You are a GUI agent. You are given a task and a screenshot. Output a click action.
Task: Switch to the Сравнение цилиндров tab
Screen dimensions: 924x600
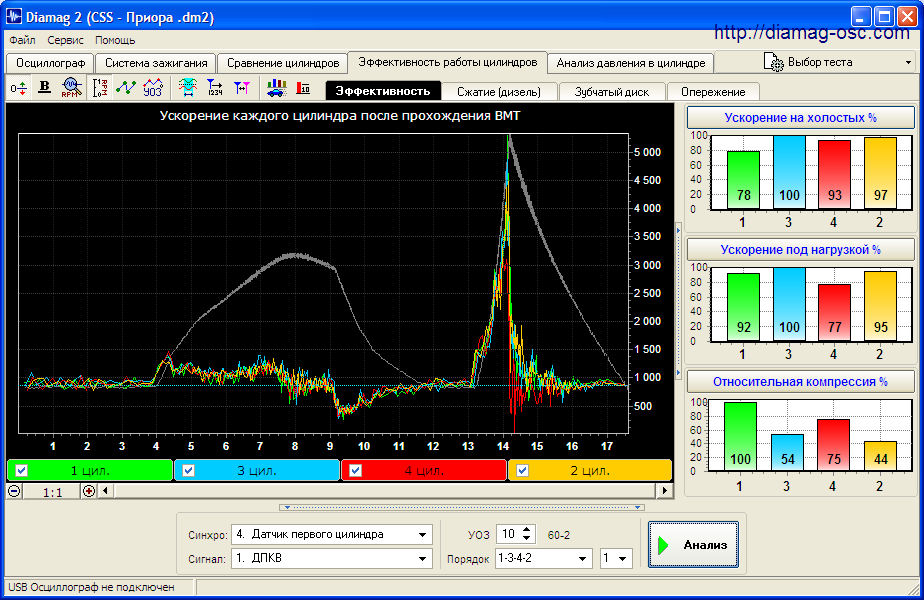point(283,63)
